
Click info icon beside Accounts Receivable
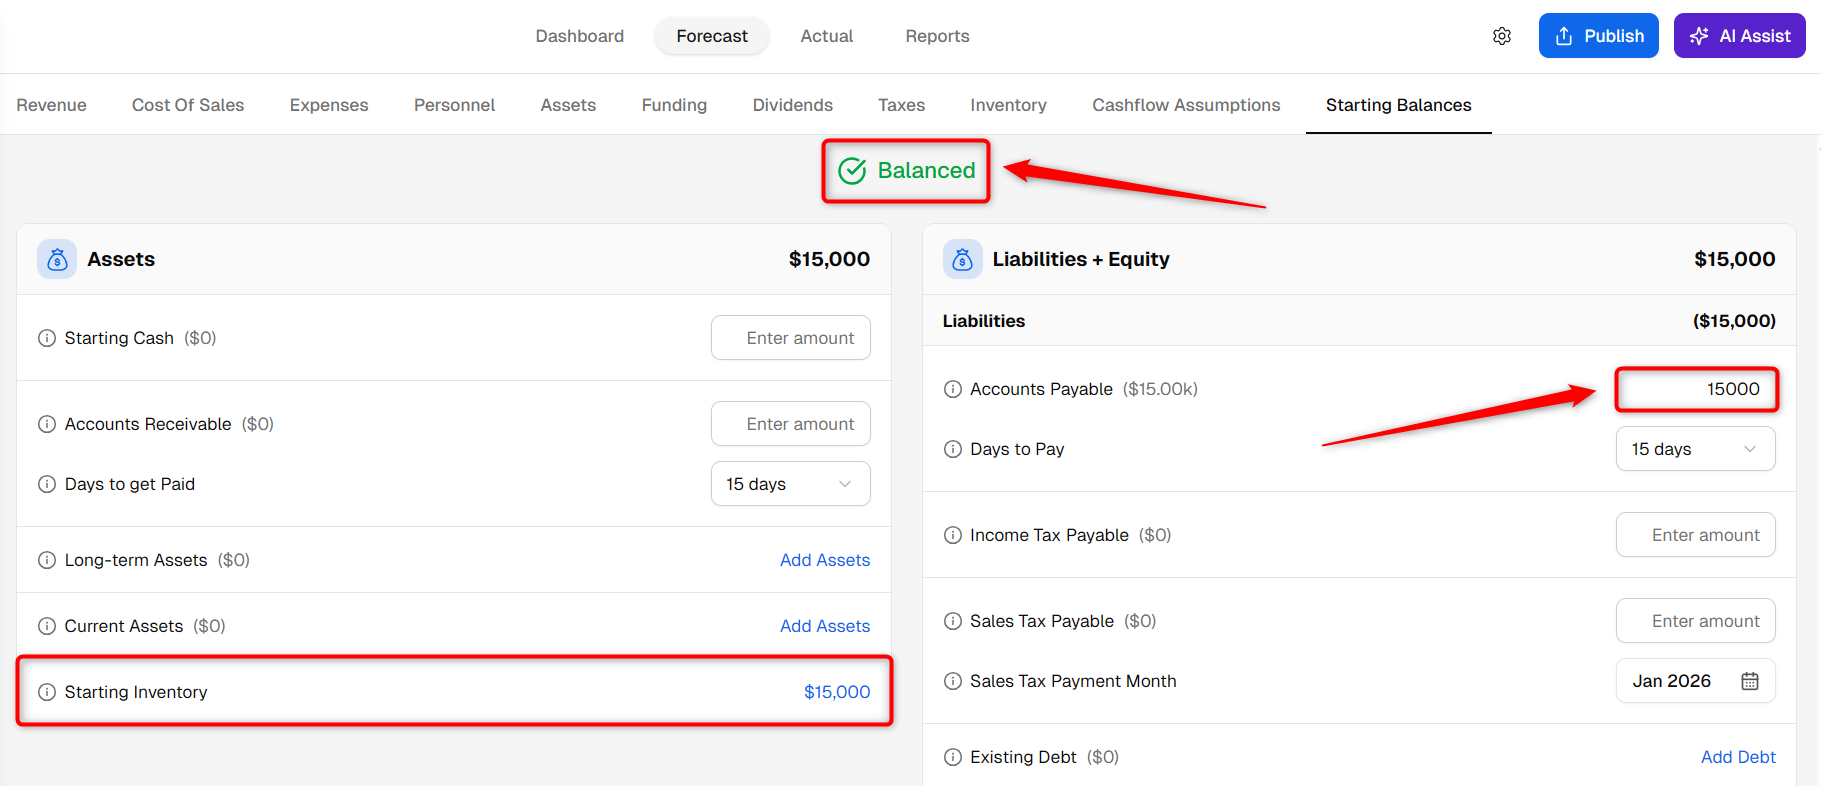(x=47, y=424)
